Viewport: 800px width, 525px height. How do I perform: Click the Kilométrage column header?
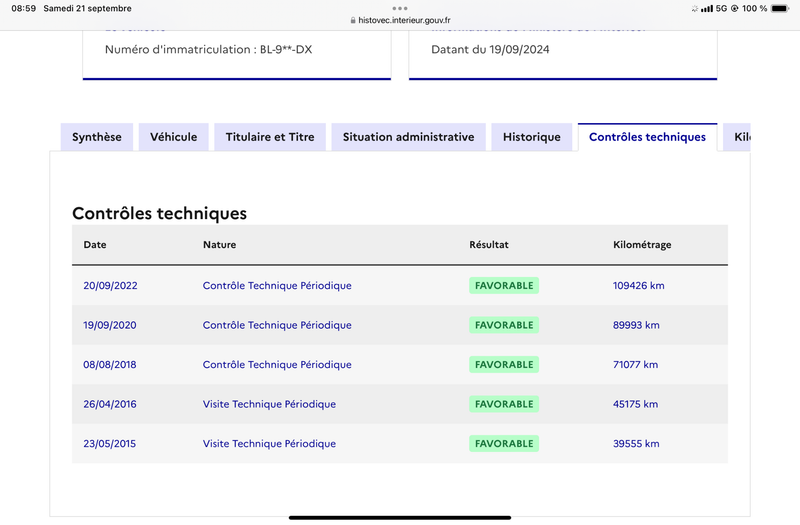(642, 245)
